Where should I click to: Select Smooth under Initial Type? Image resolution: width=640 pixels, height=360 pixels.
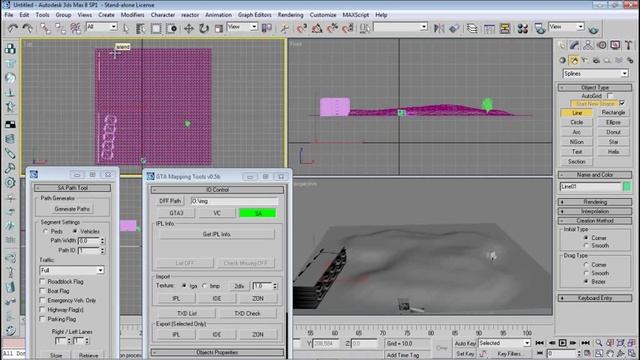(586, 246)
